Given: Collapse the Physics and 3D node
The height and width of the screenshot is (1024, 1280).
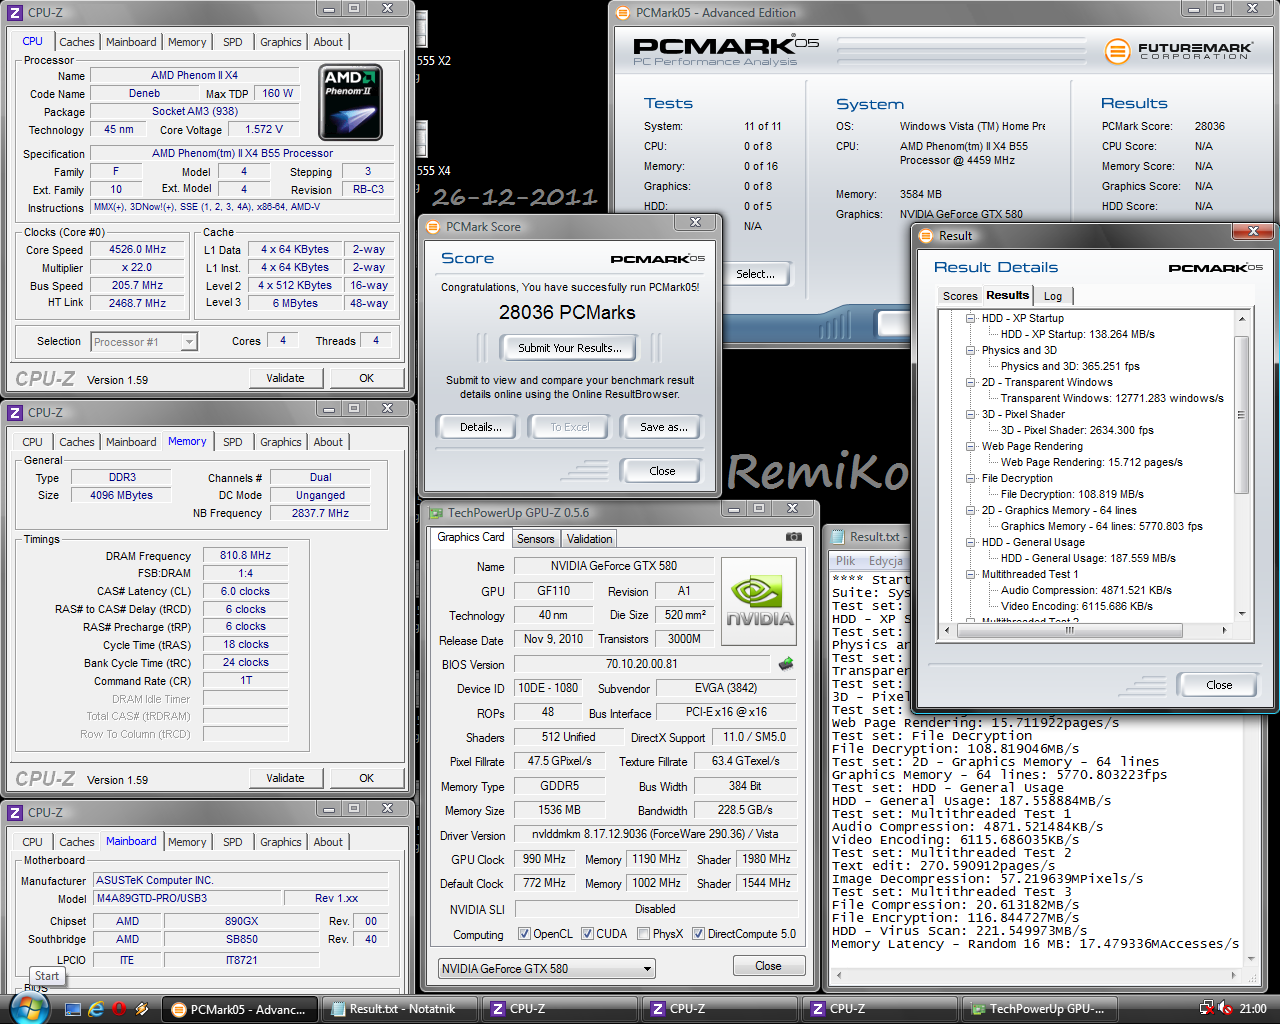Looking at the screenshot, I should 970,350.
